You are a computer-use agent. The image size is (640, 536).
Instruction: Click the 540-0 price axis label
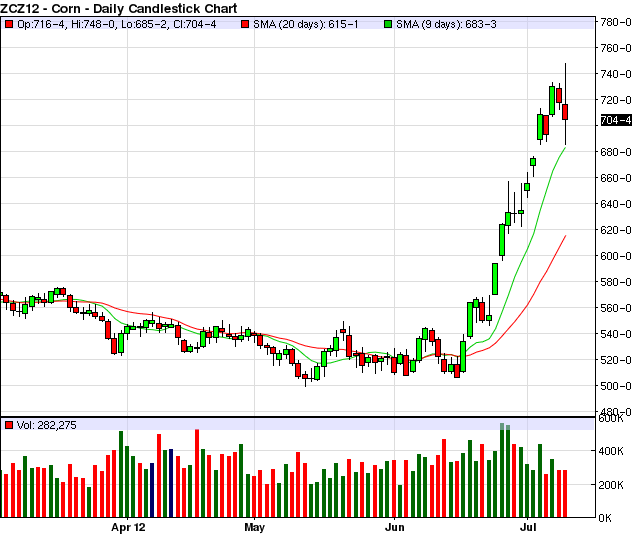click(x=616, y=334)
